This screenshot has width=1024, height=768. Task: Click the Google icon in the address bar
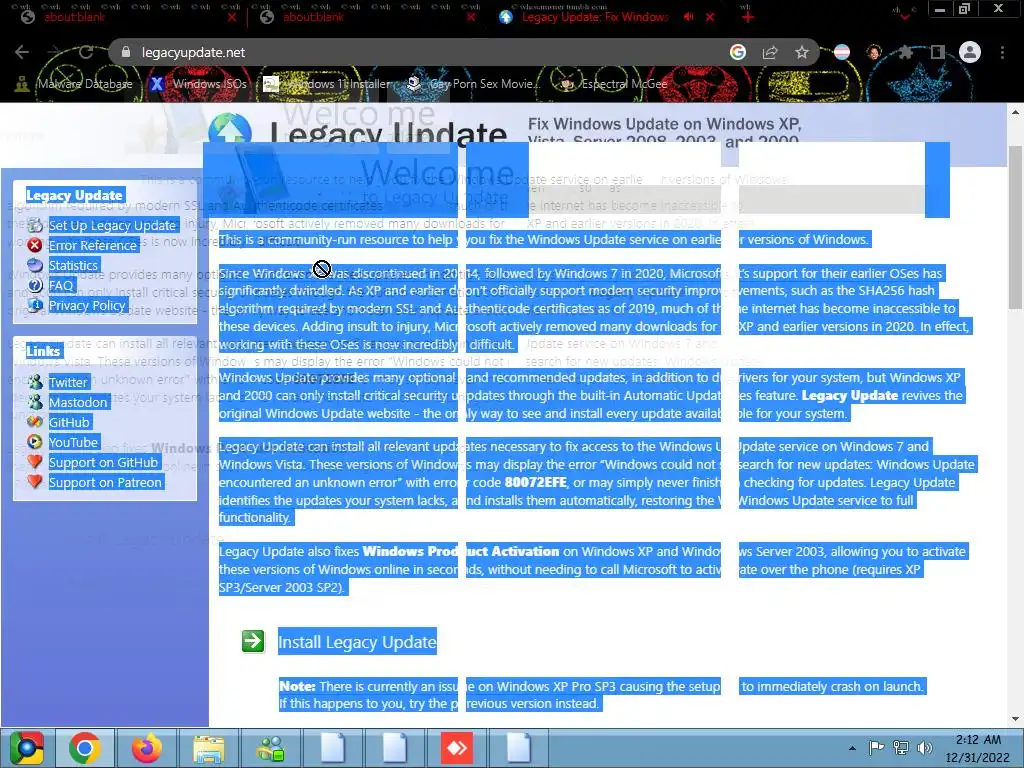738,52
